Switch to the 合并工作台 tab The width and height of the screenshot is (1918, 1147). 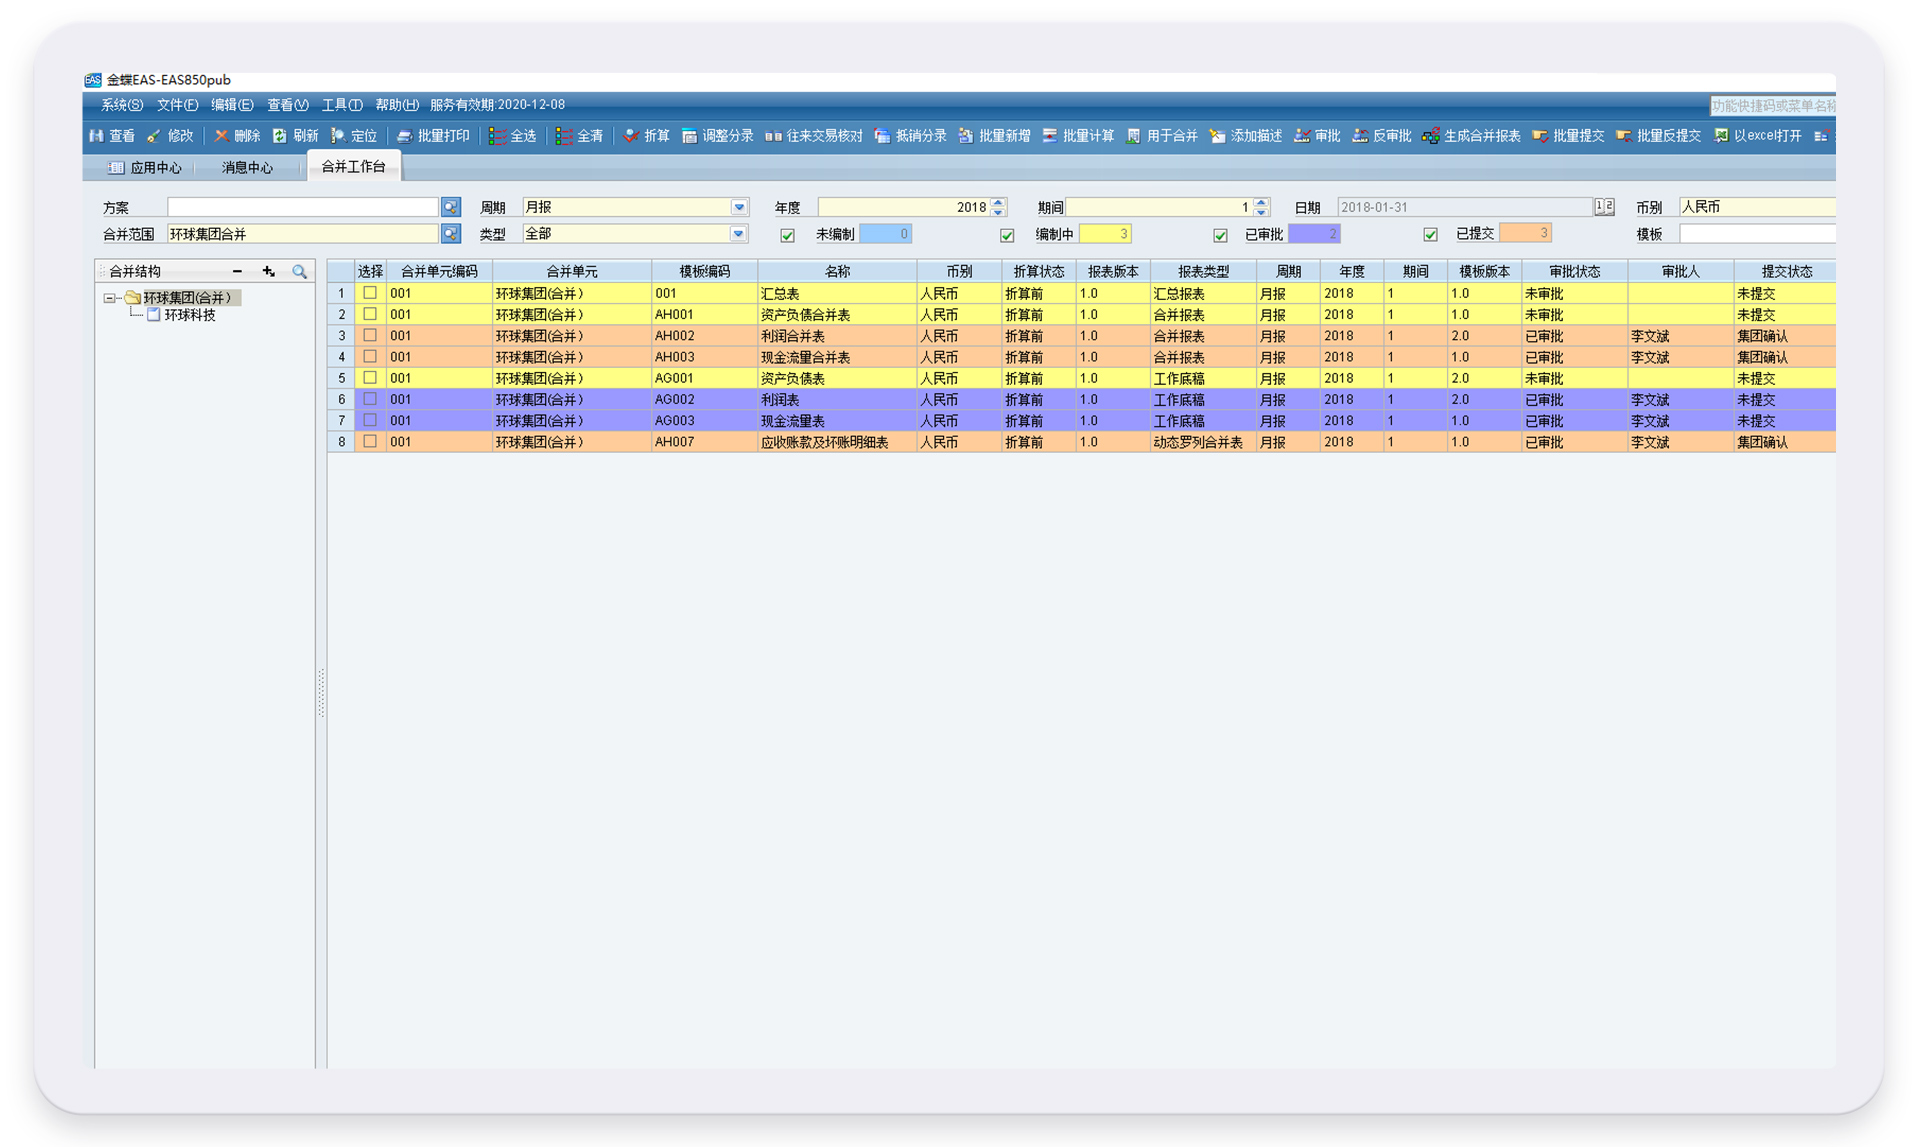353,167
